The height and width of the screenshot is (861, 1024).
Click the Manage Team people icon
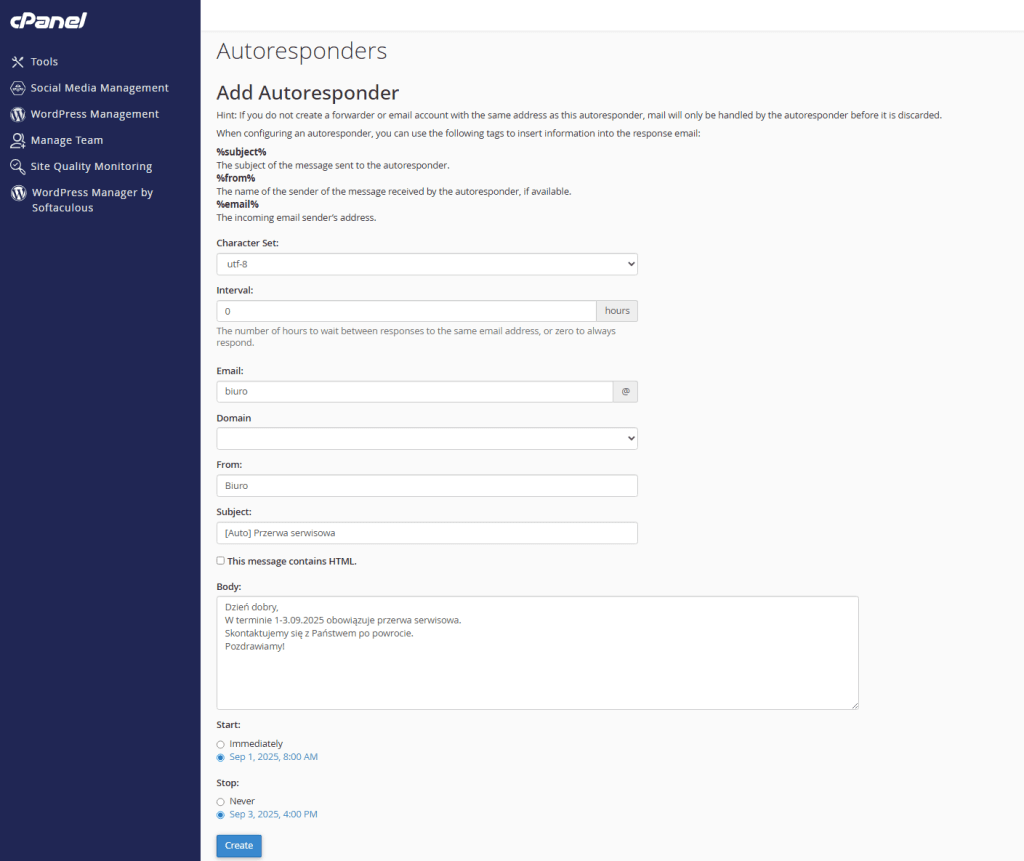(17, 141)
